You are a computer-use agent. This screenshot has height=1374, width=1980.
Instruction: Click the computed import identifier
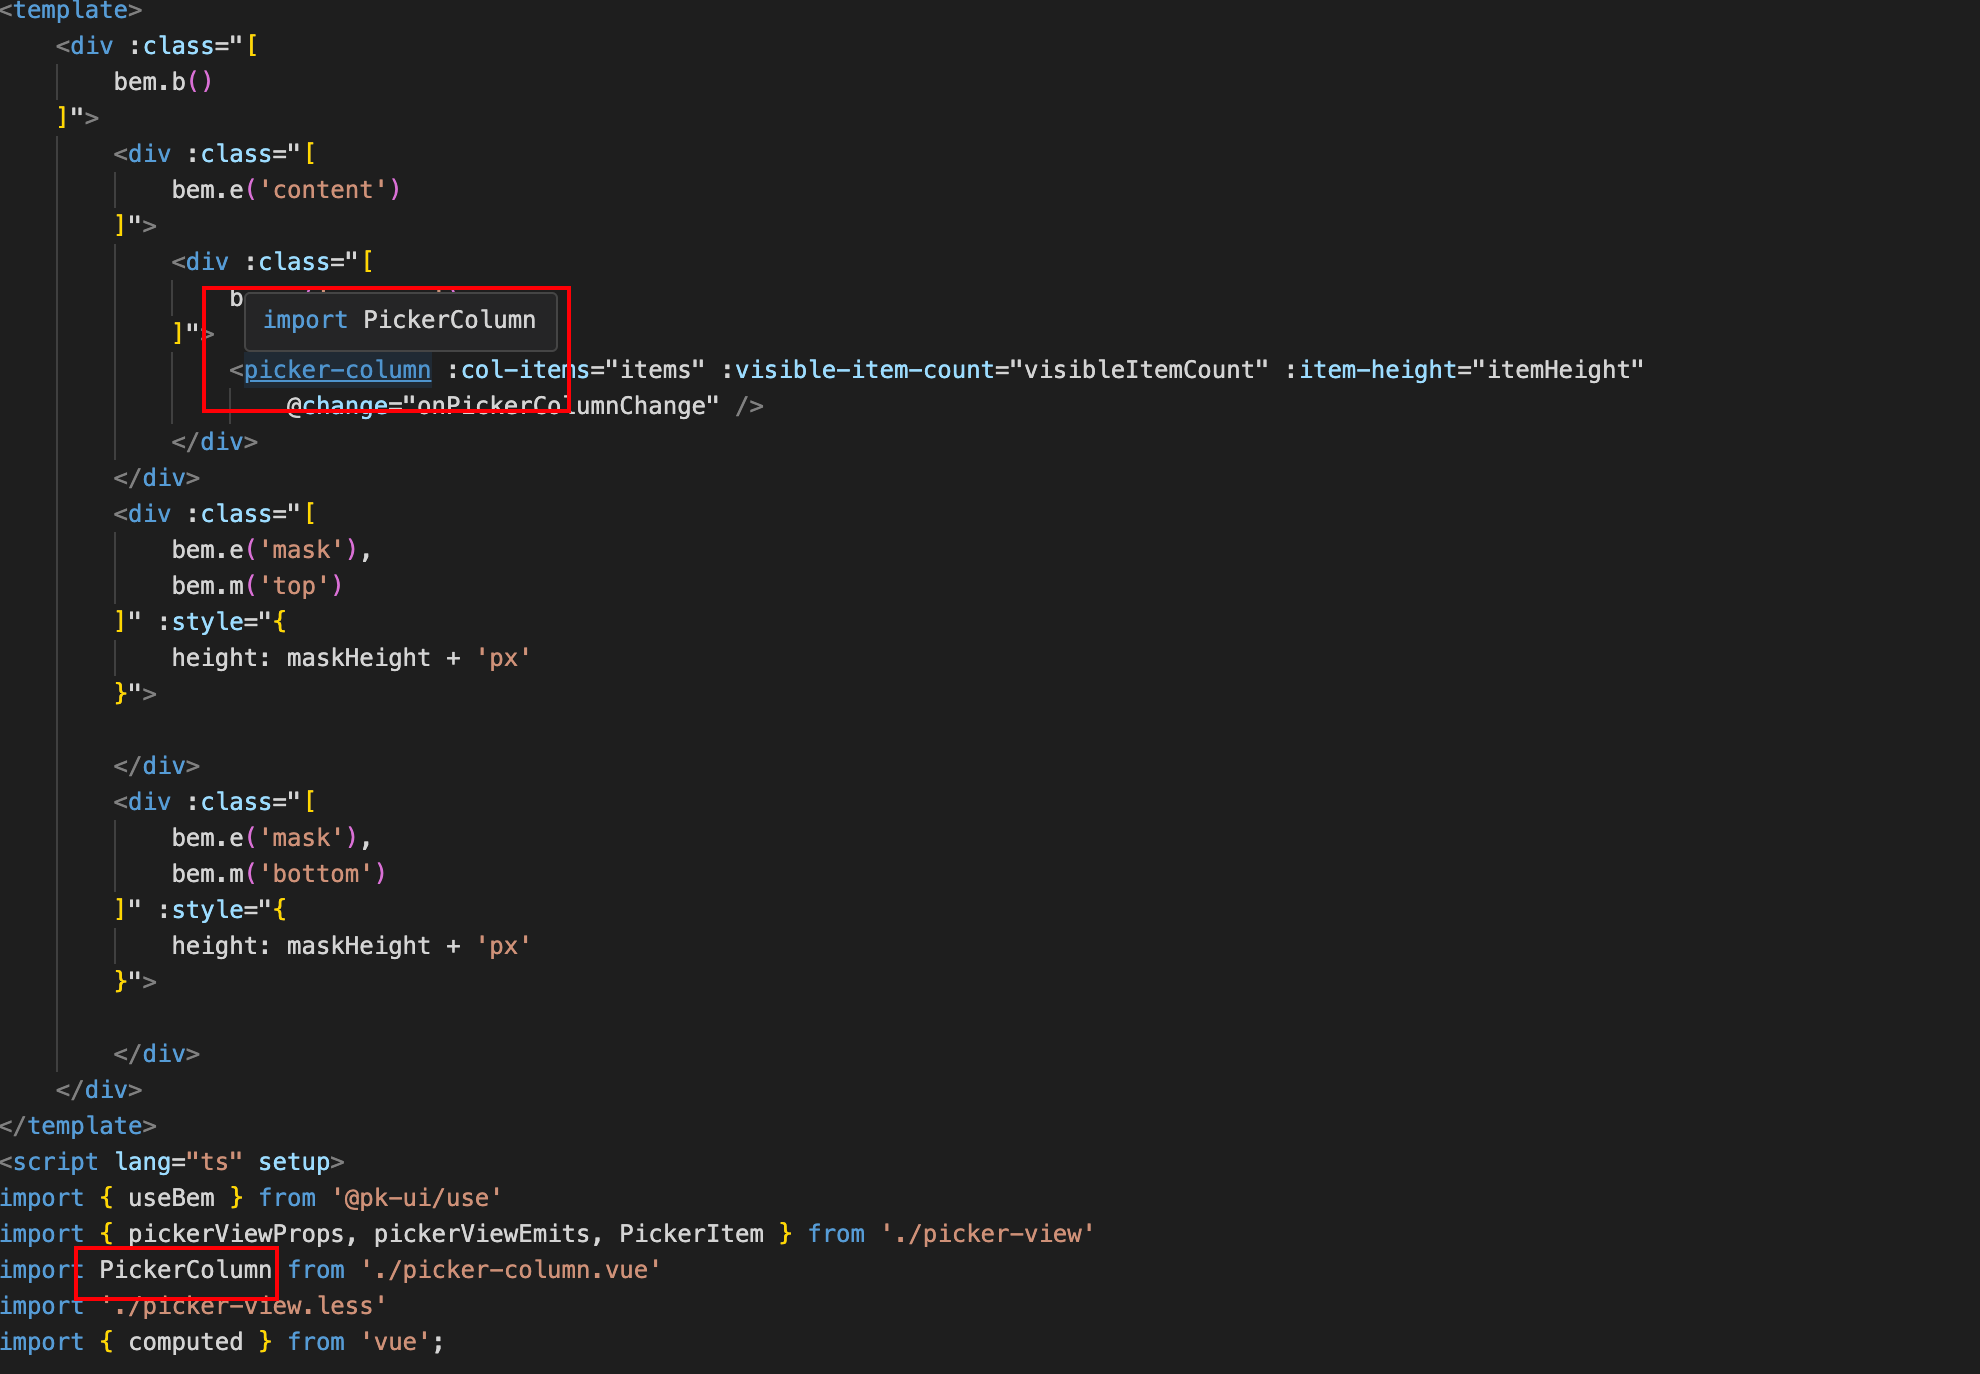click(185, 1342)
